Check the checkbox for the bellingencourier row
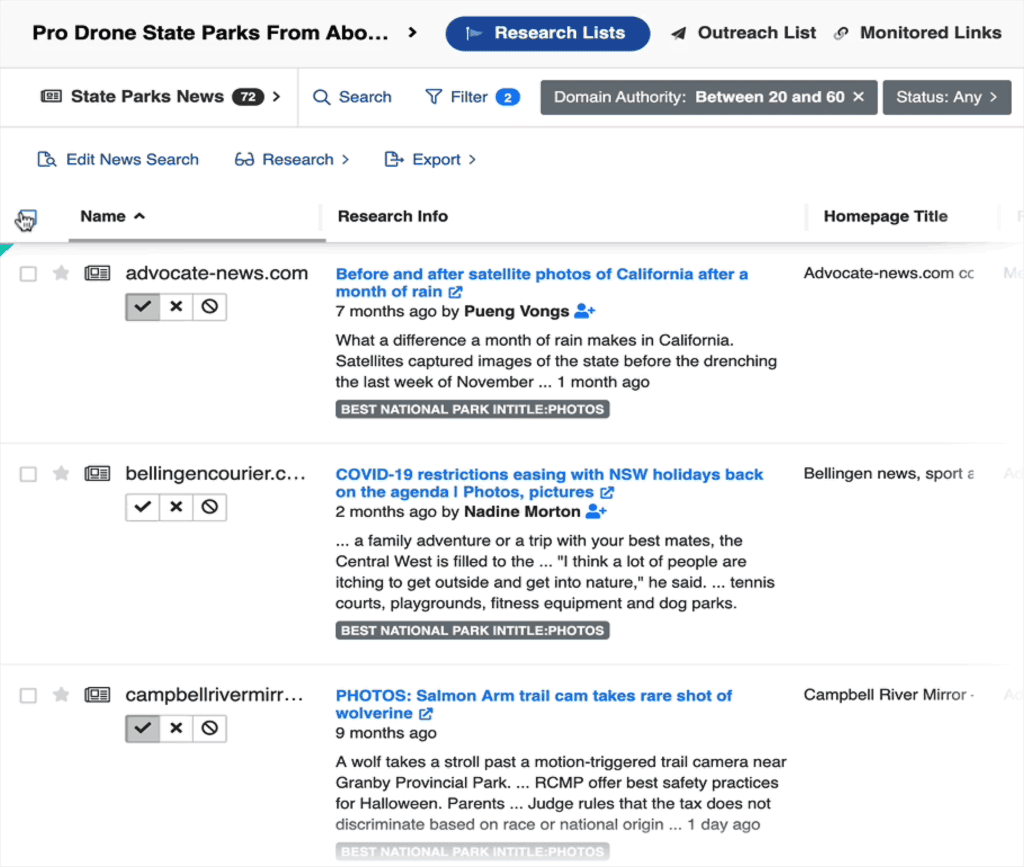 (28, 474)
